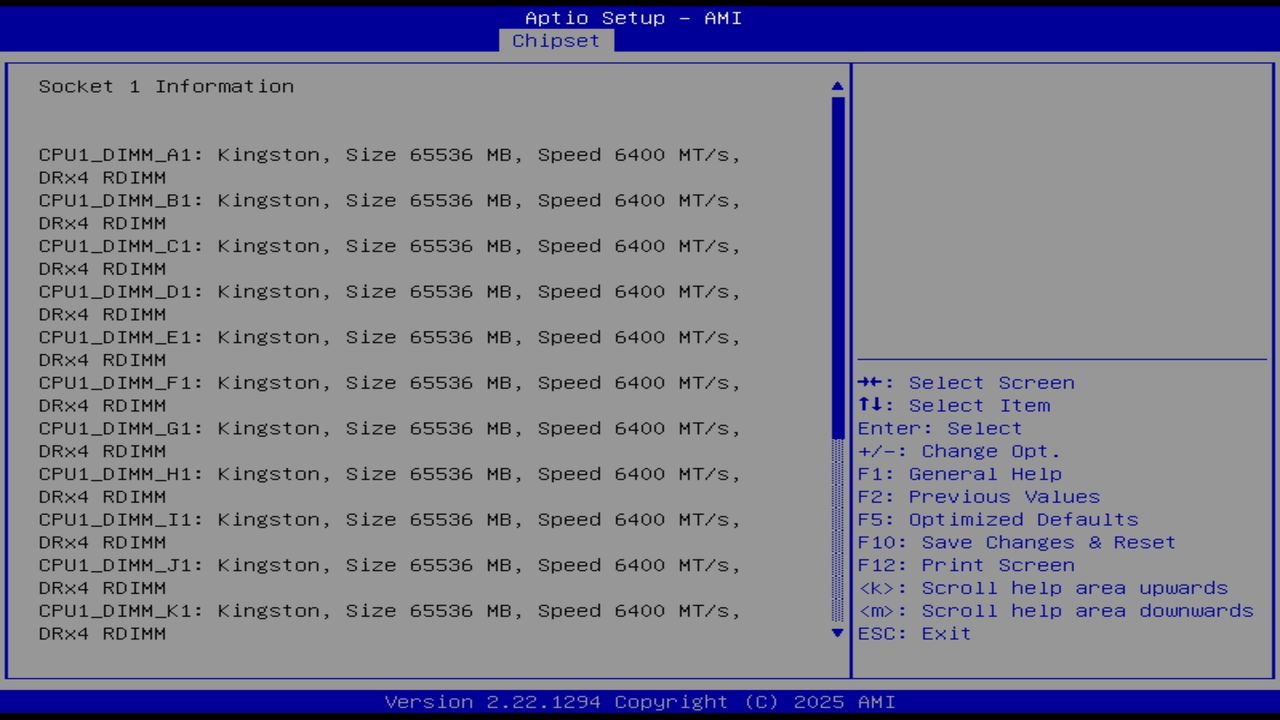Select the CPU1_DIMM_K1 memory entry
The image size is (1280, 720).
389,610
